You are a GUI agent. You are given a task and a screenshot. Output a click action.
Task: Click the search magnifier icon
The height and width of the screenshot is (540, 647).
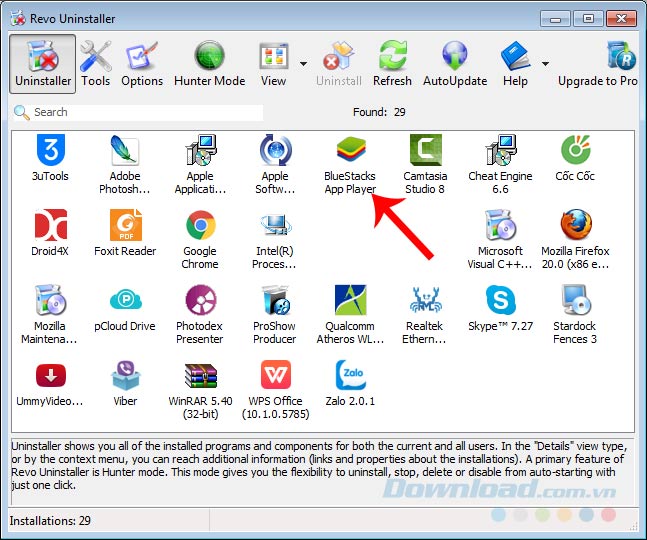click(21, 112)
